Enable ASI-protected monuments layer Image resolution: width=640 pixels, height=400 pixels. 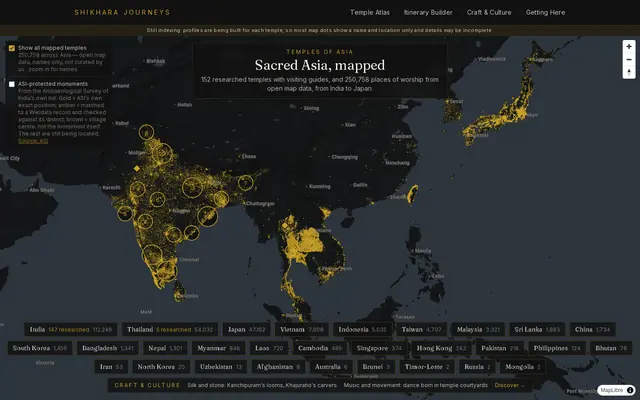[12, 84]
